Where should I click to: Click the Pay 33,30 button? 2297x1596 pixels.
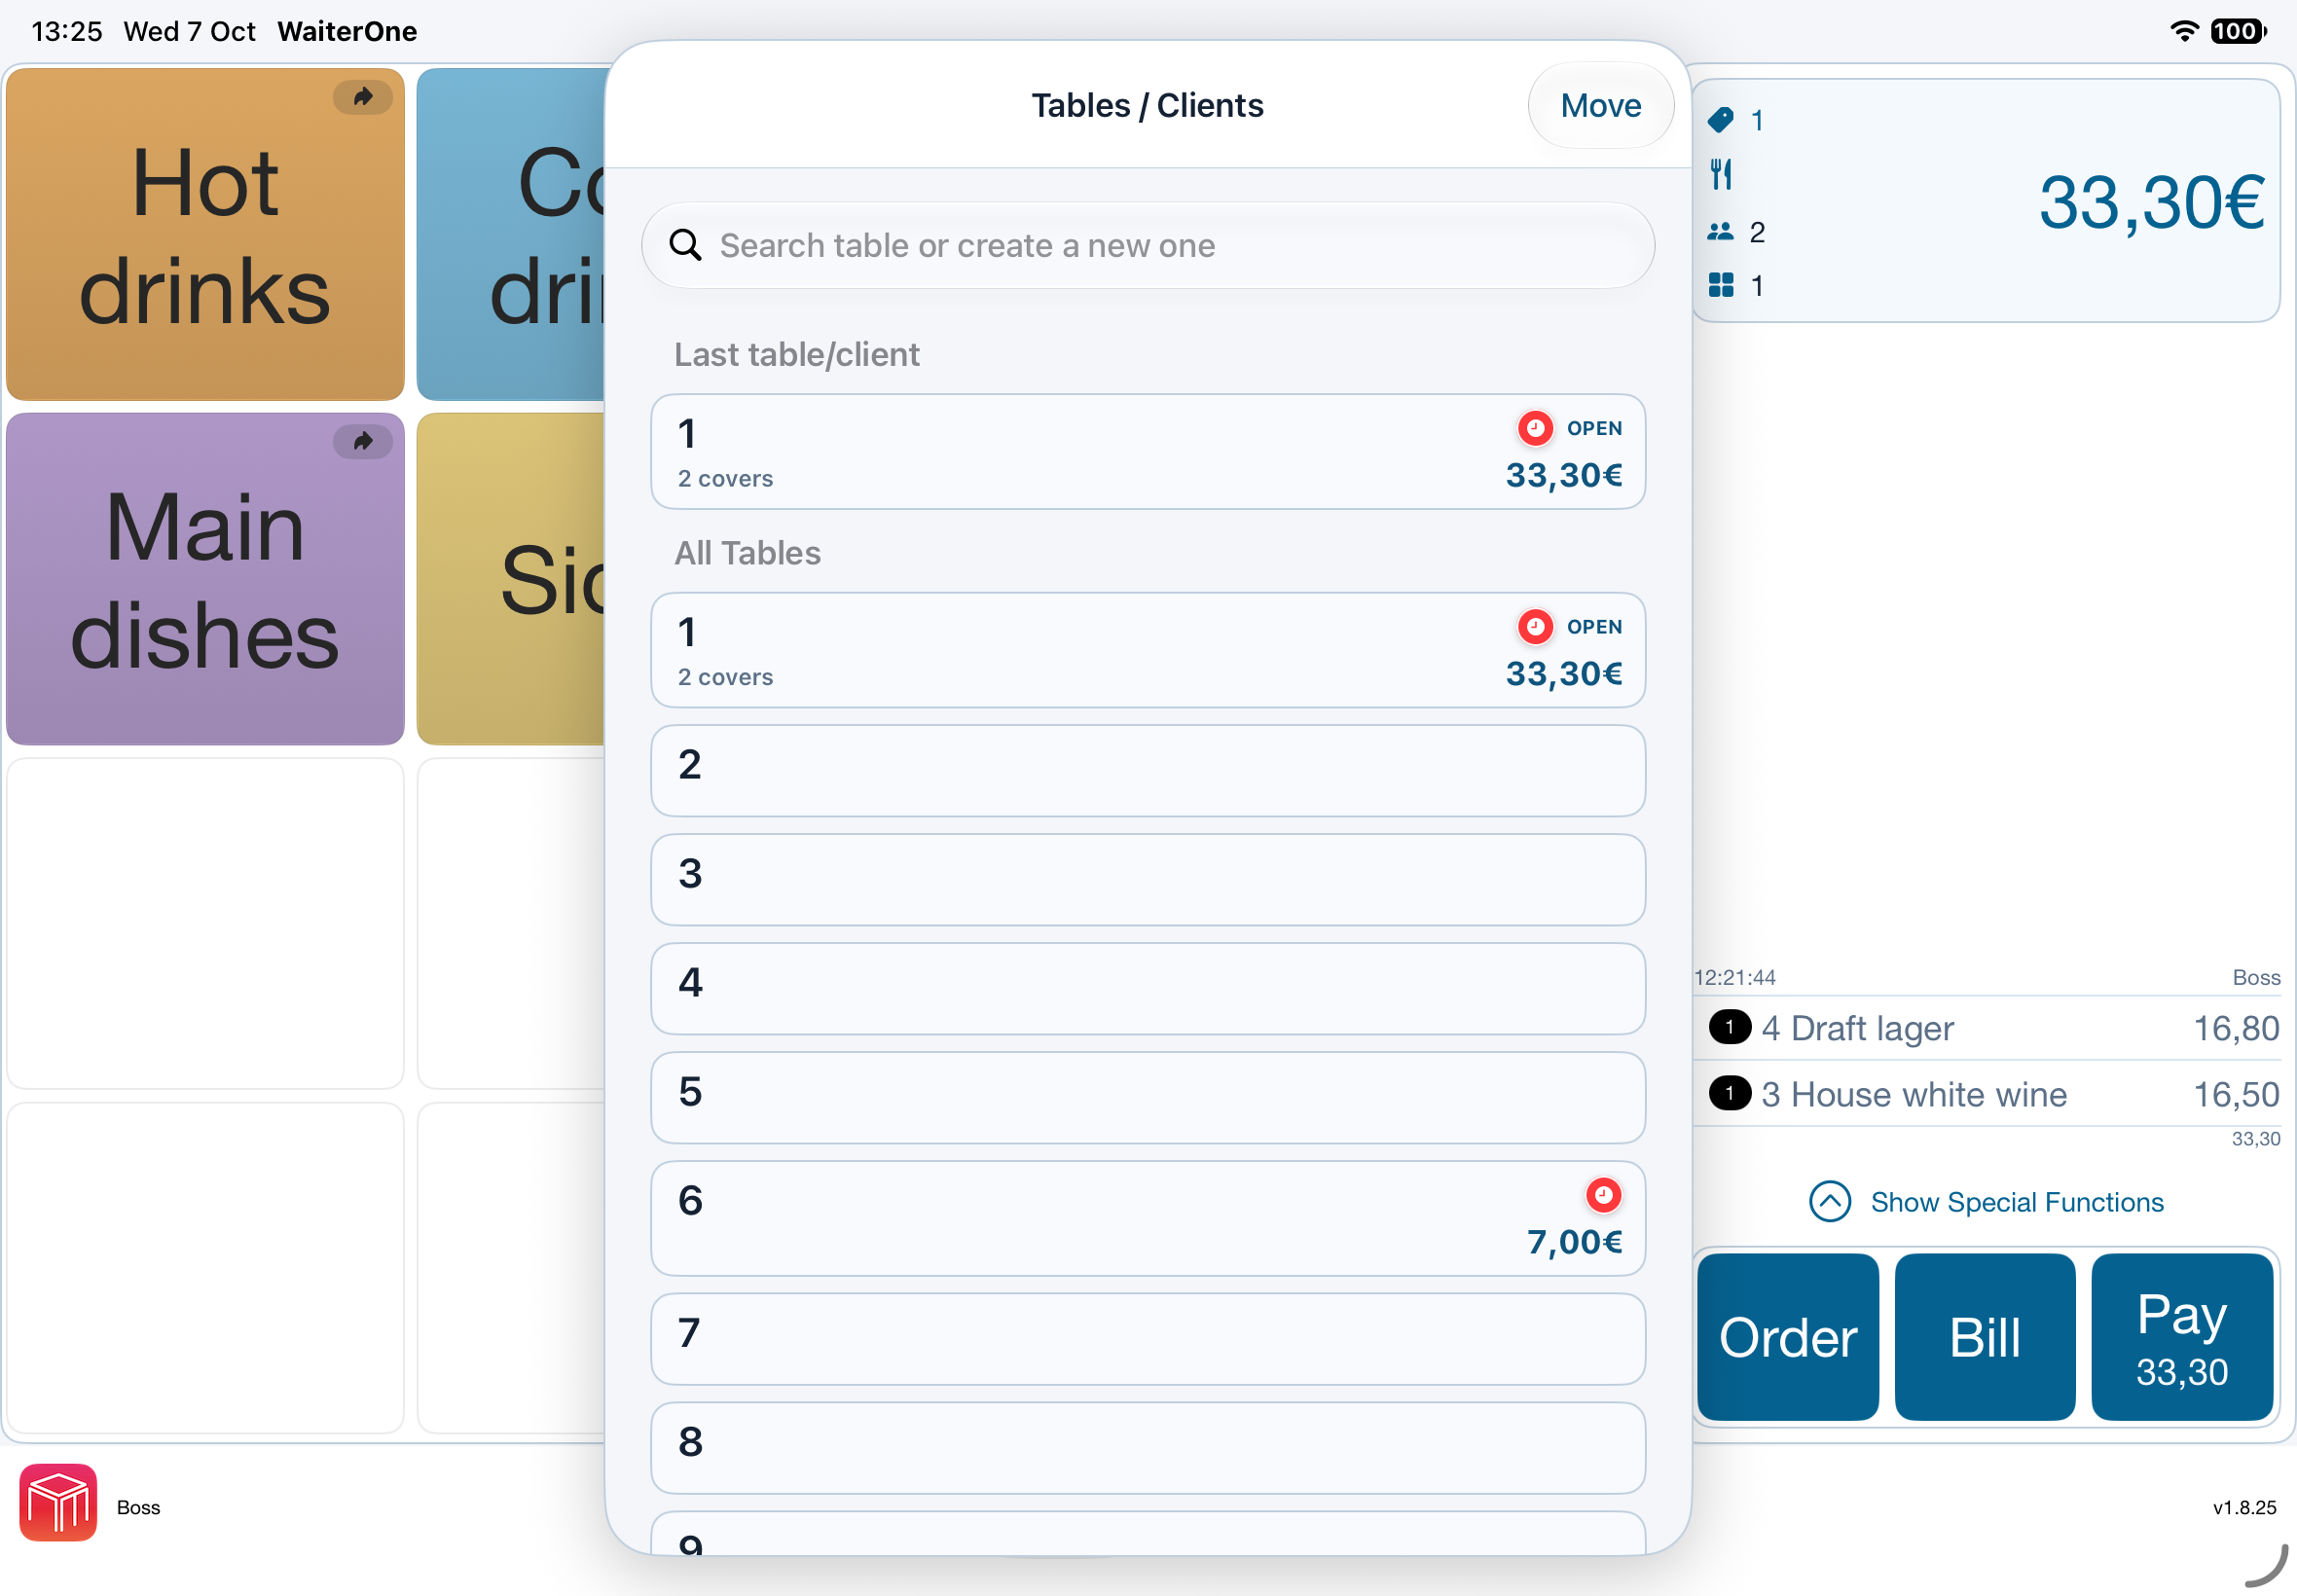2182,1337
